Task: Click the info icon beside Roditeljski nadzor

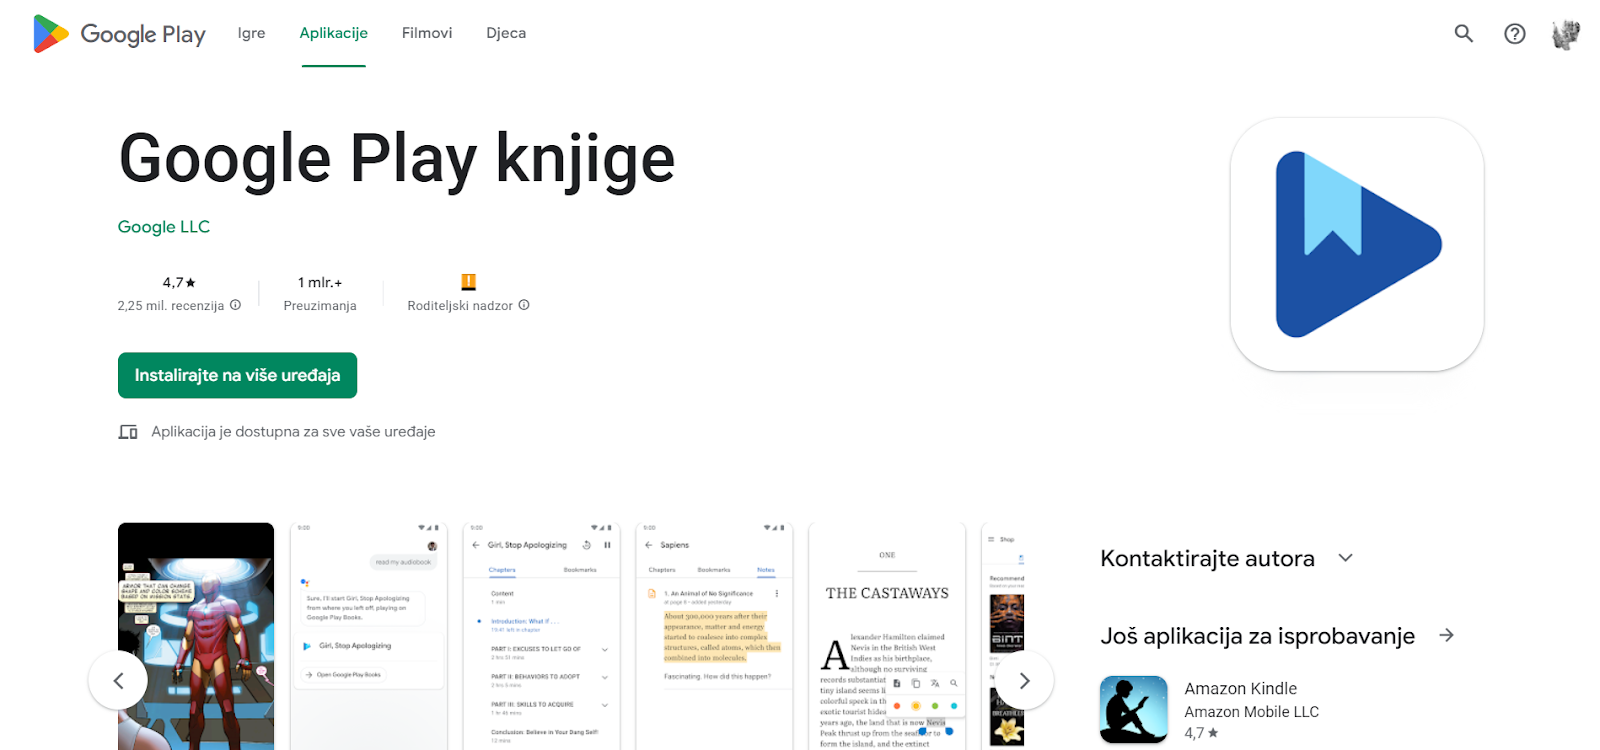Action: tap(524, 305)
